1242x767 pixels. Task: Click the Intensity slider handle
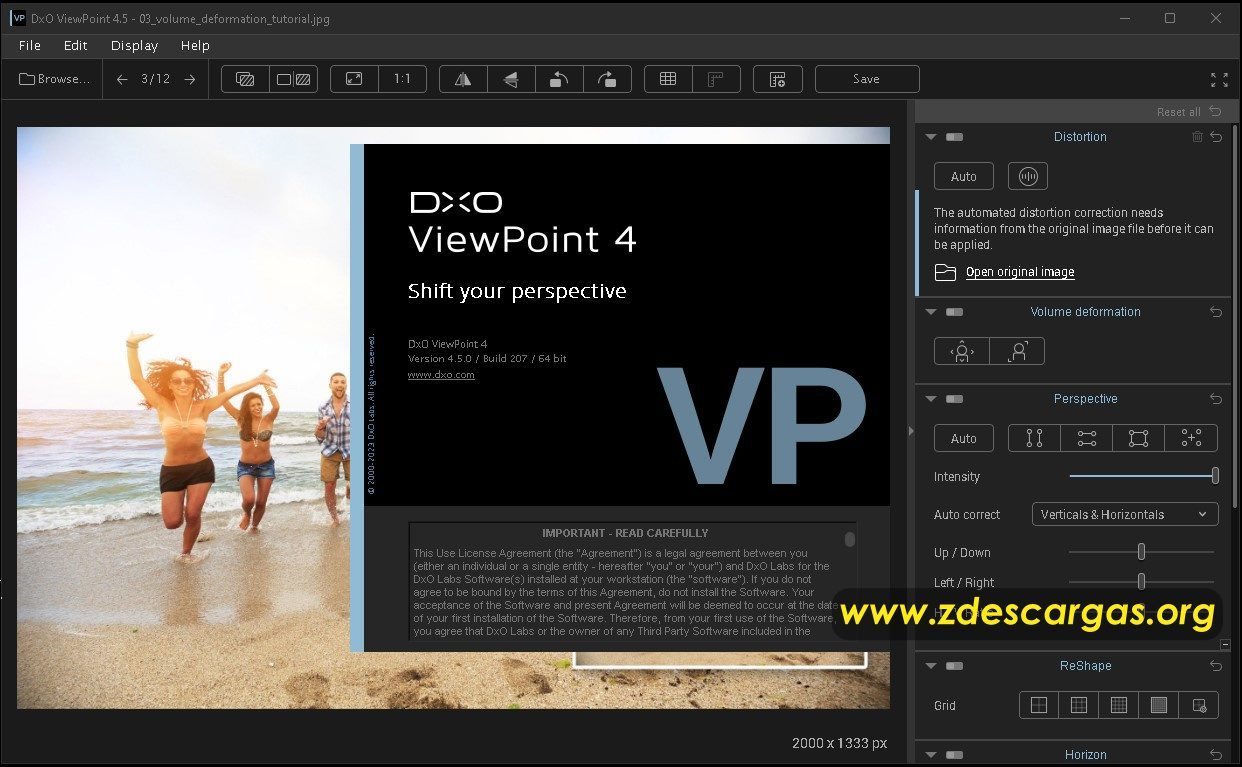1215,476
